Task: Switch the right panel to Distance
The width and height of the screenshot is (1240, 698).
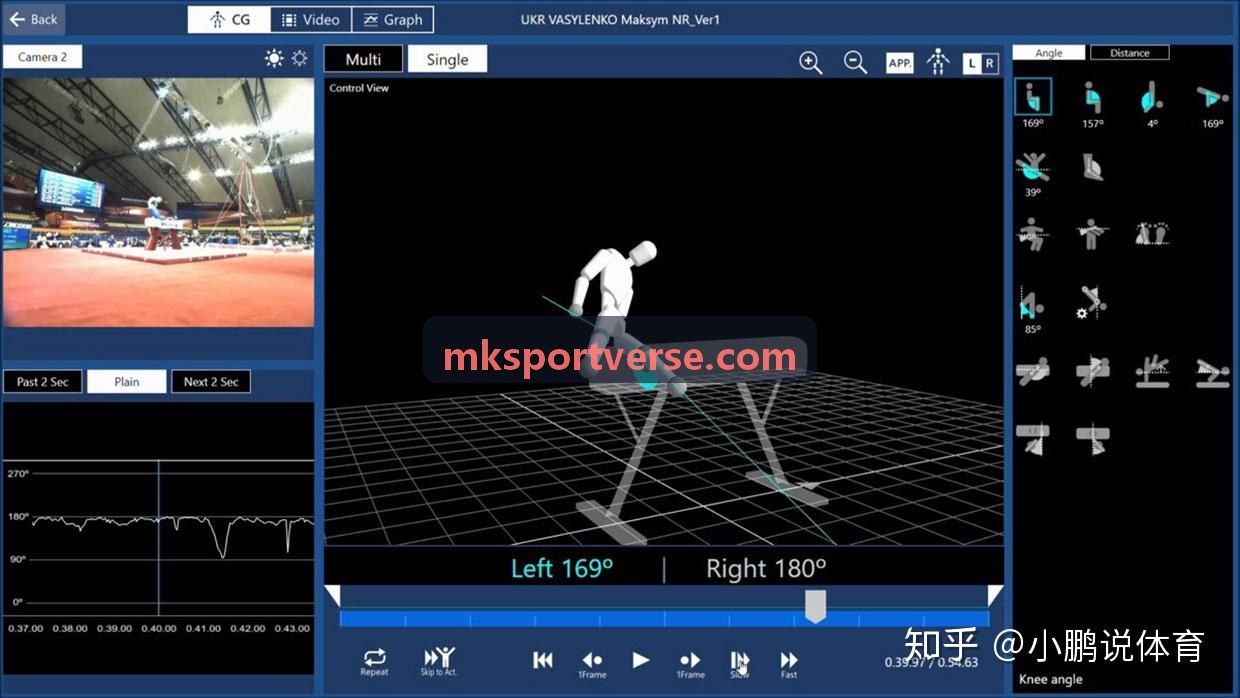Action: click(x=1129, y=53)
